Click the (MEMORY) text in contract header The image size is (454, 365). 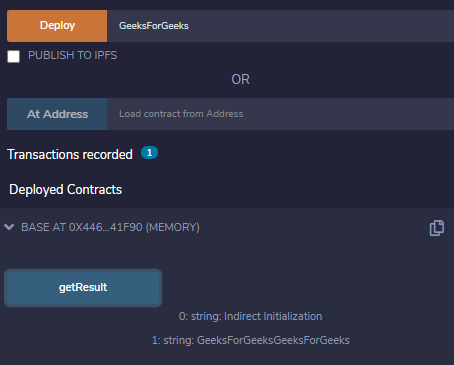point(173,227)
